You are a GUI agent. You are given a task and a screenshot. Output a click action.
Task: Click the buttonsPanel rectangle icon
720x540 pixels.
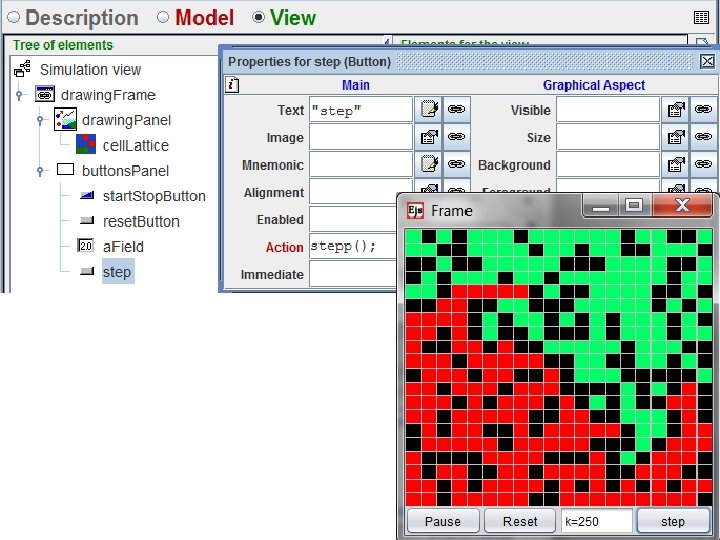[x=65, y=169]
